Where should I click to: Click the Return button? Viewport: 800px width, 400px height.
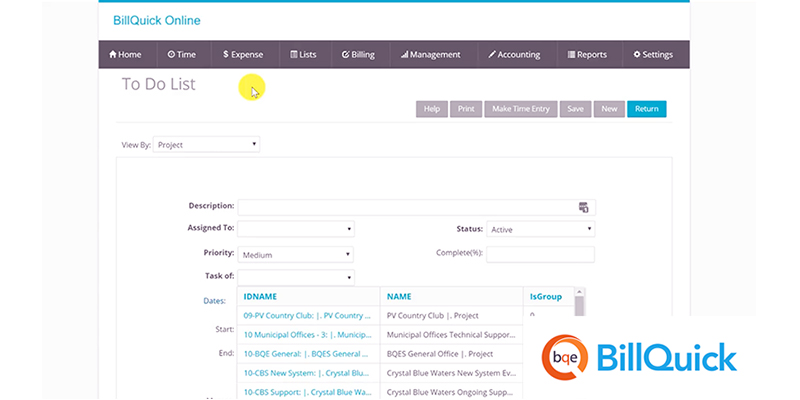click(646, 109)
